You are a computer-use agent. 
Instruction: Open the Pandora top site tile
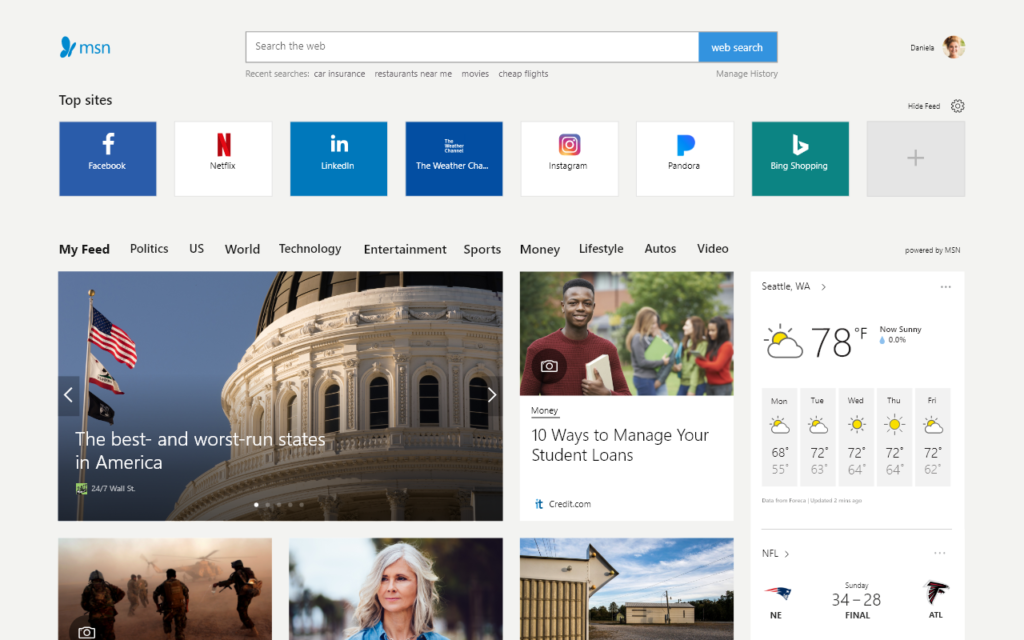[x=684, y=159]
